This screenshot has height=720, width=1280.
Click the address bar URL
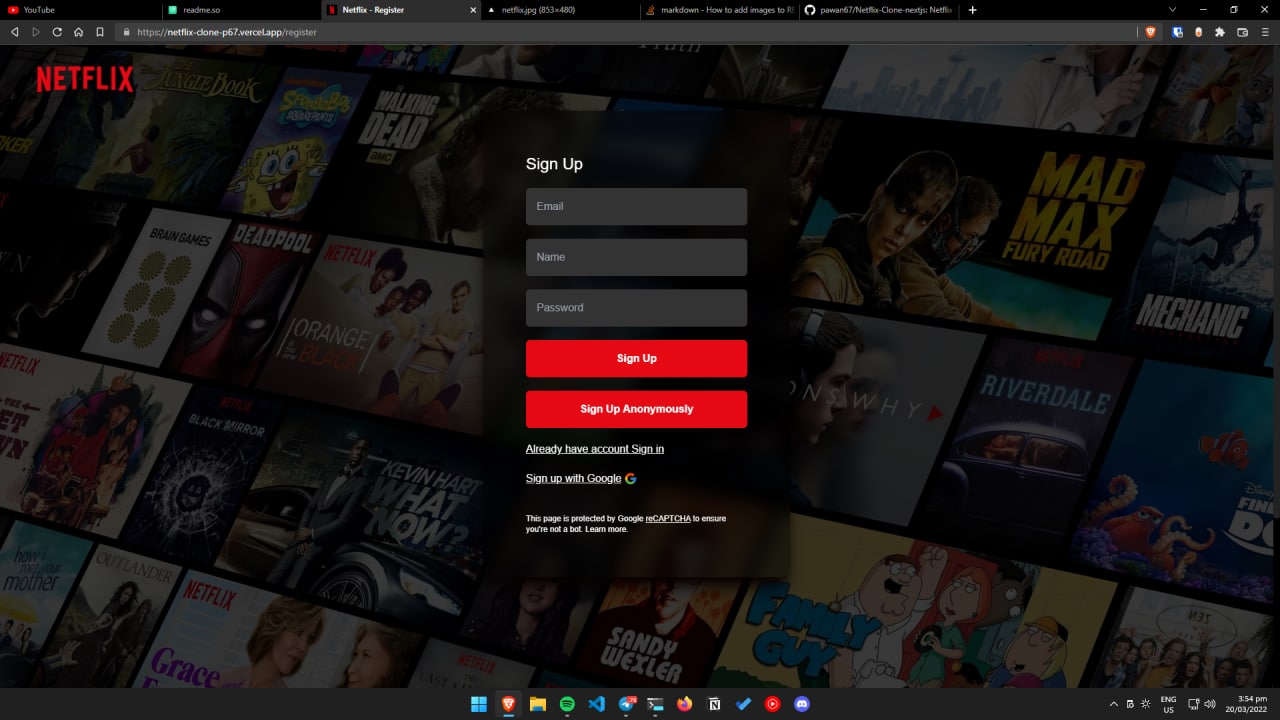(x=227, y=32)
